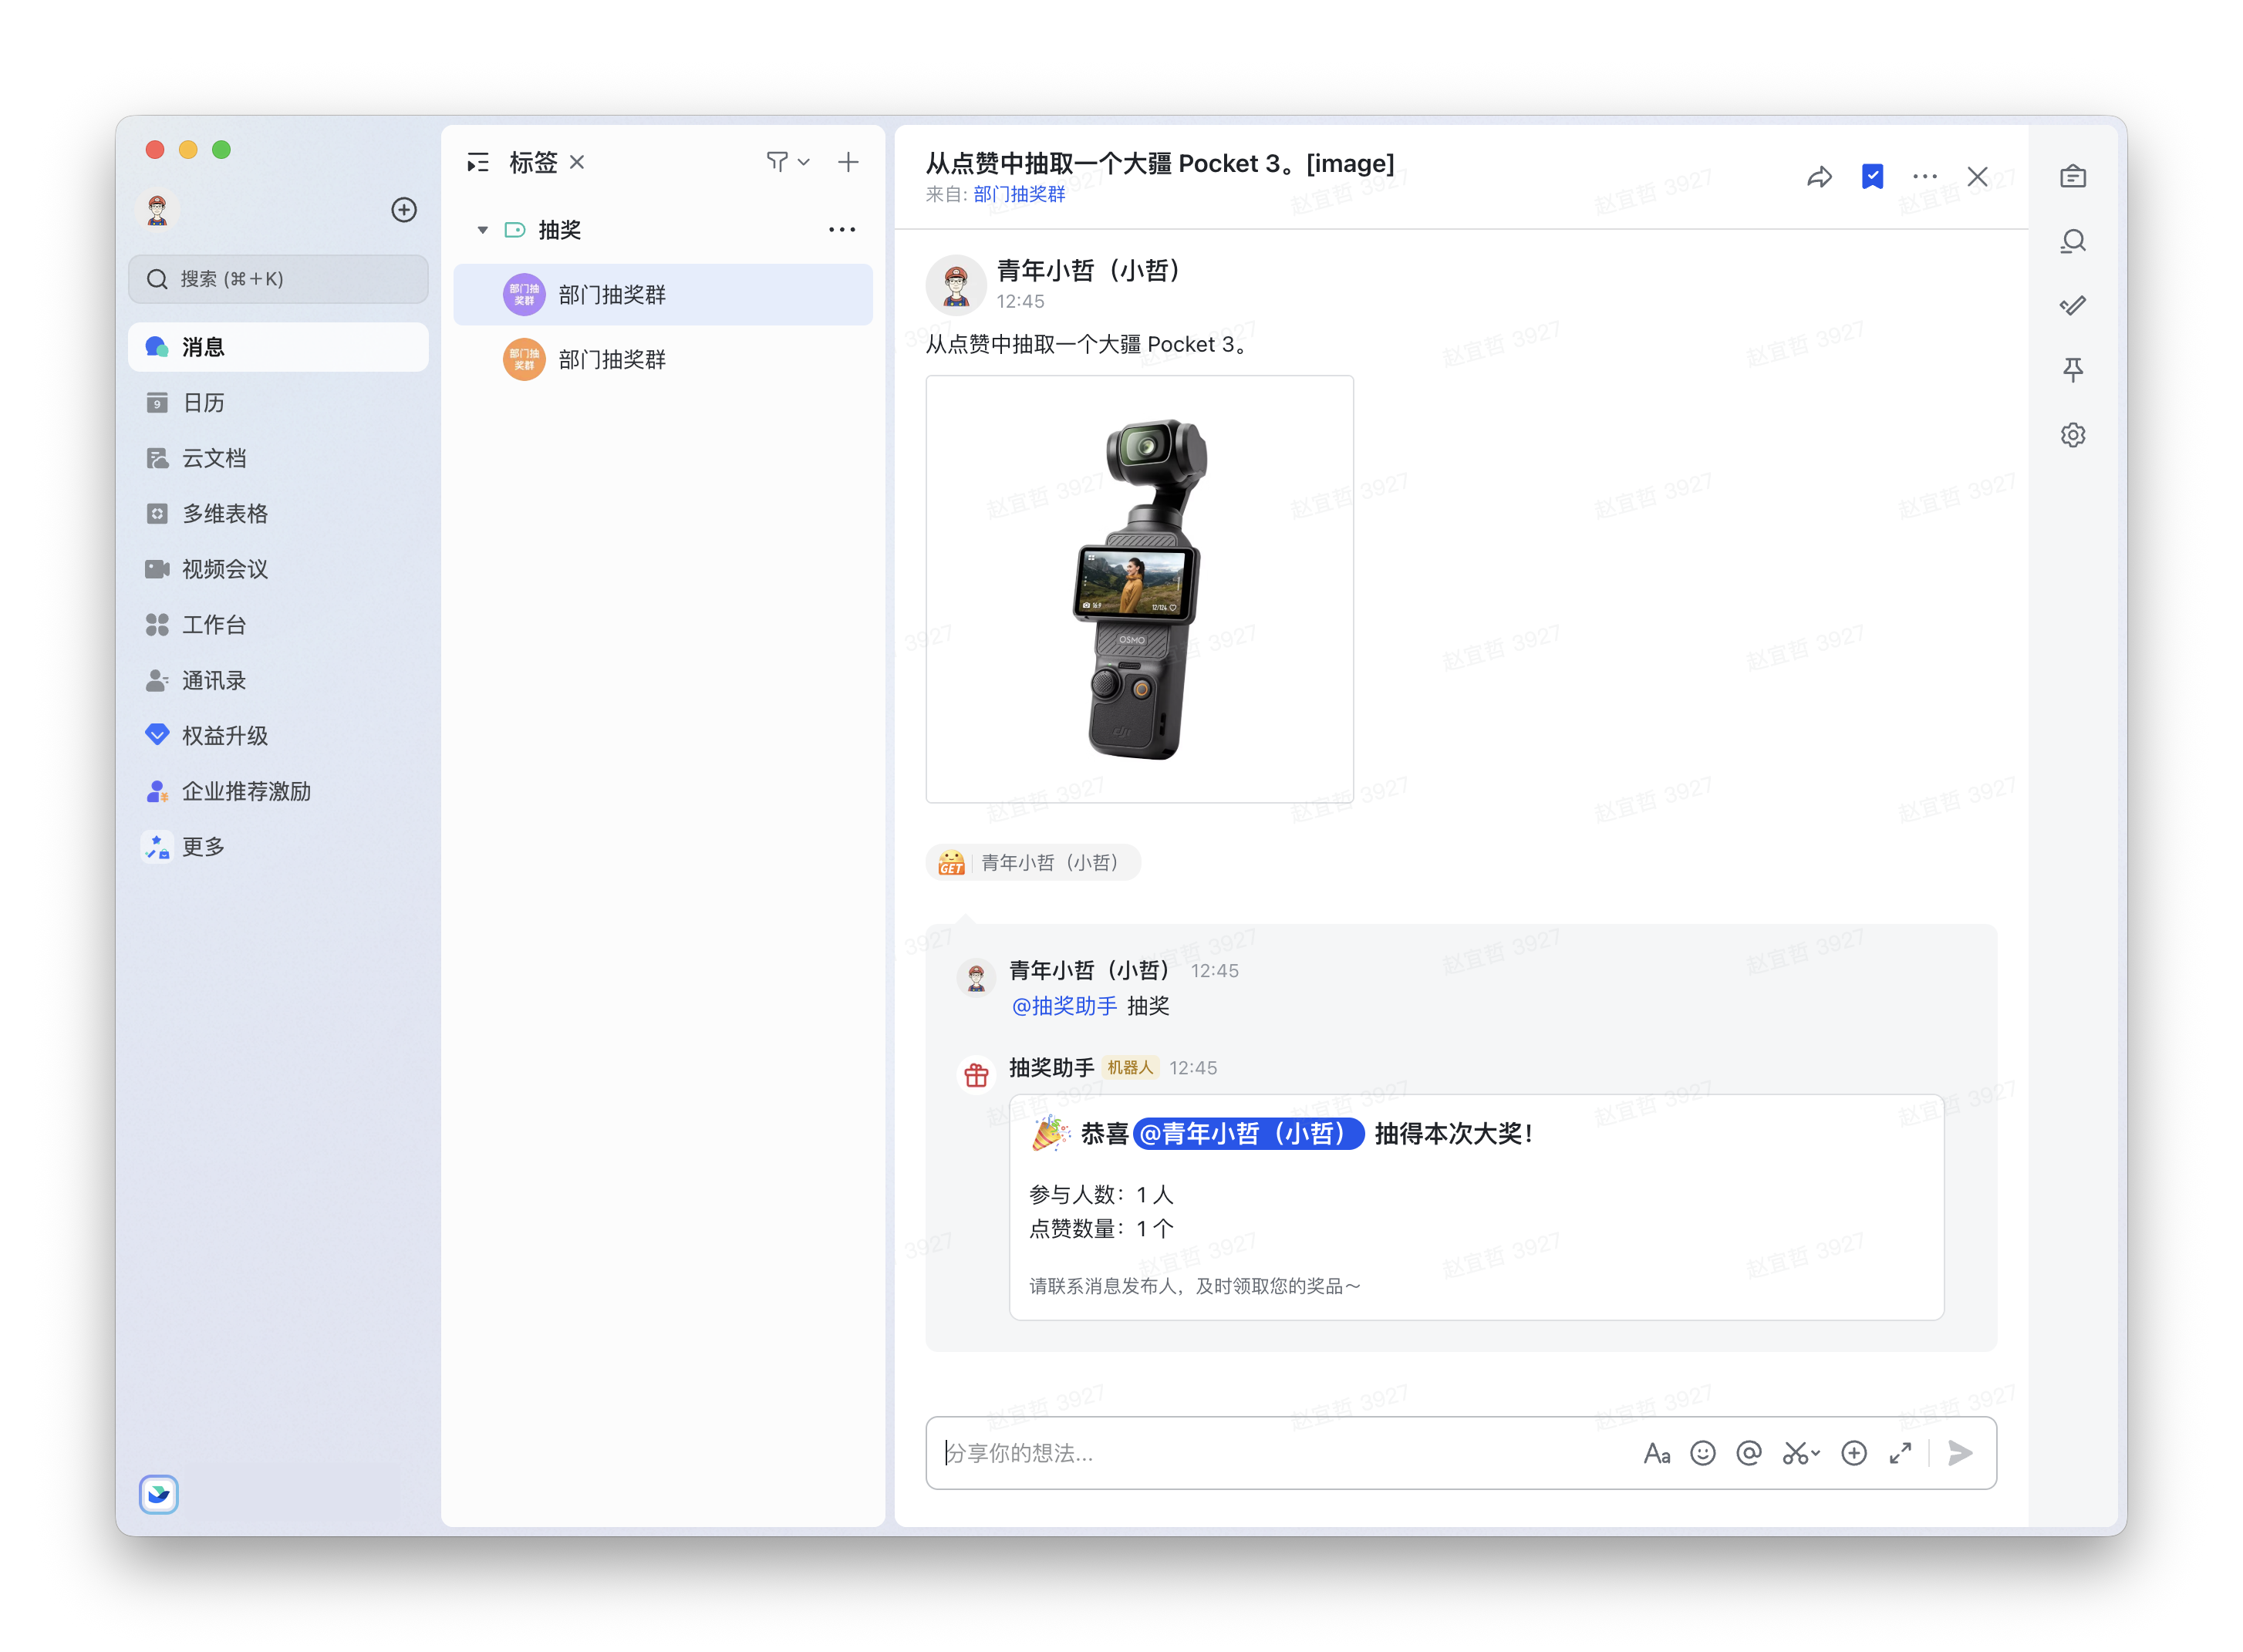The image size is (2243, 1652).
Task: Add a new tag with the plus icon
Action: (x=847, y=161)
